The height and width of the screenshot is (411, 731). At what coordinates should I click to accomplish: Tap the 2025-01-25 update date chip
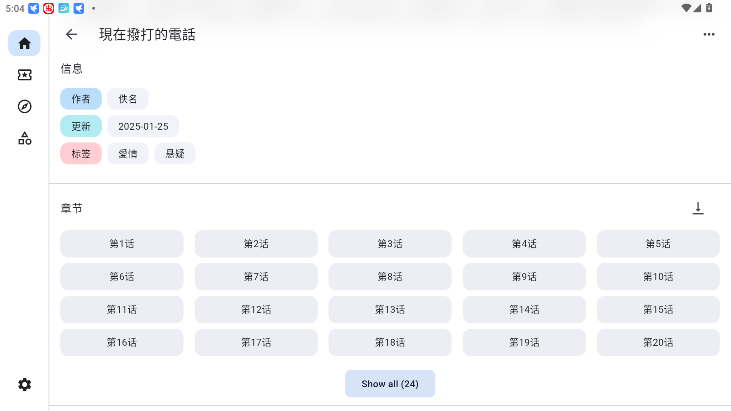(x=143, y=126)
